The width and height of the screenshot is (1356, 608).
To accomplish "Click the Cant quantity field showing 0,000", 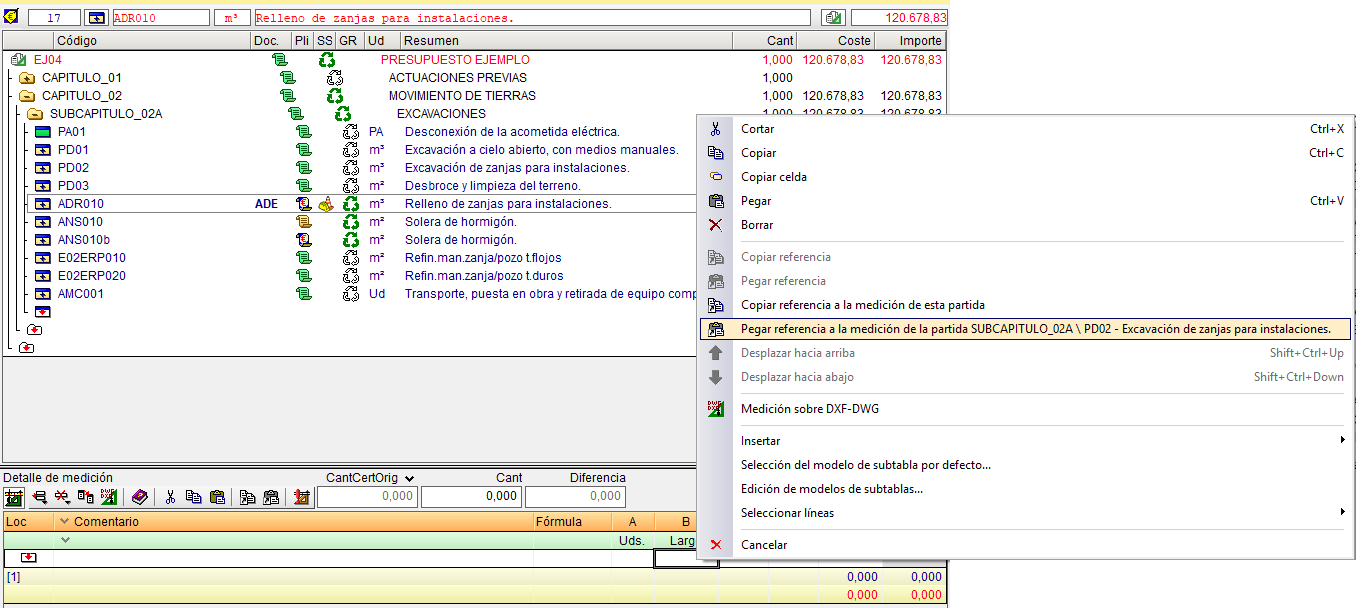I will coord(470,497).
